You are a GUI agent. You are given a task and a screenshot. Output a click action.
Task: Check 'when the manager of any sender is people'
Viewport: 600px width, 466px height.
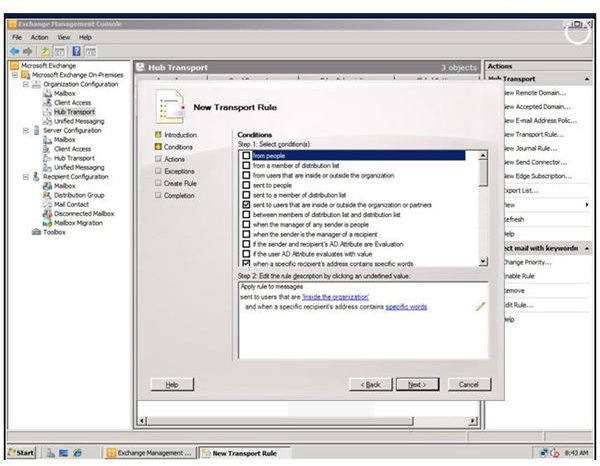[x=246, y=225]
